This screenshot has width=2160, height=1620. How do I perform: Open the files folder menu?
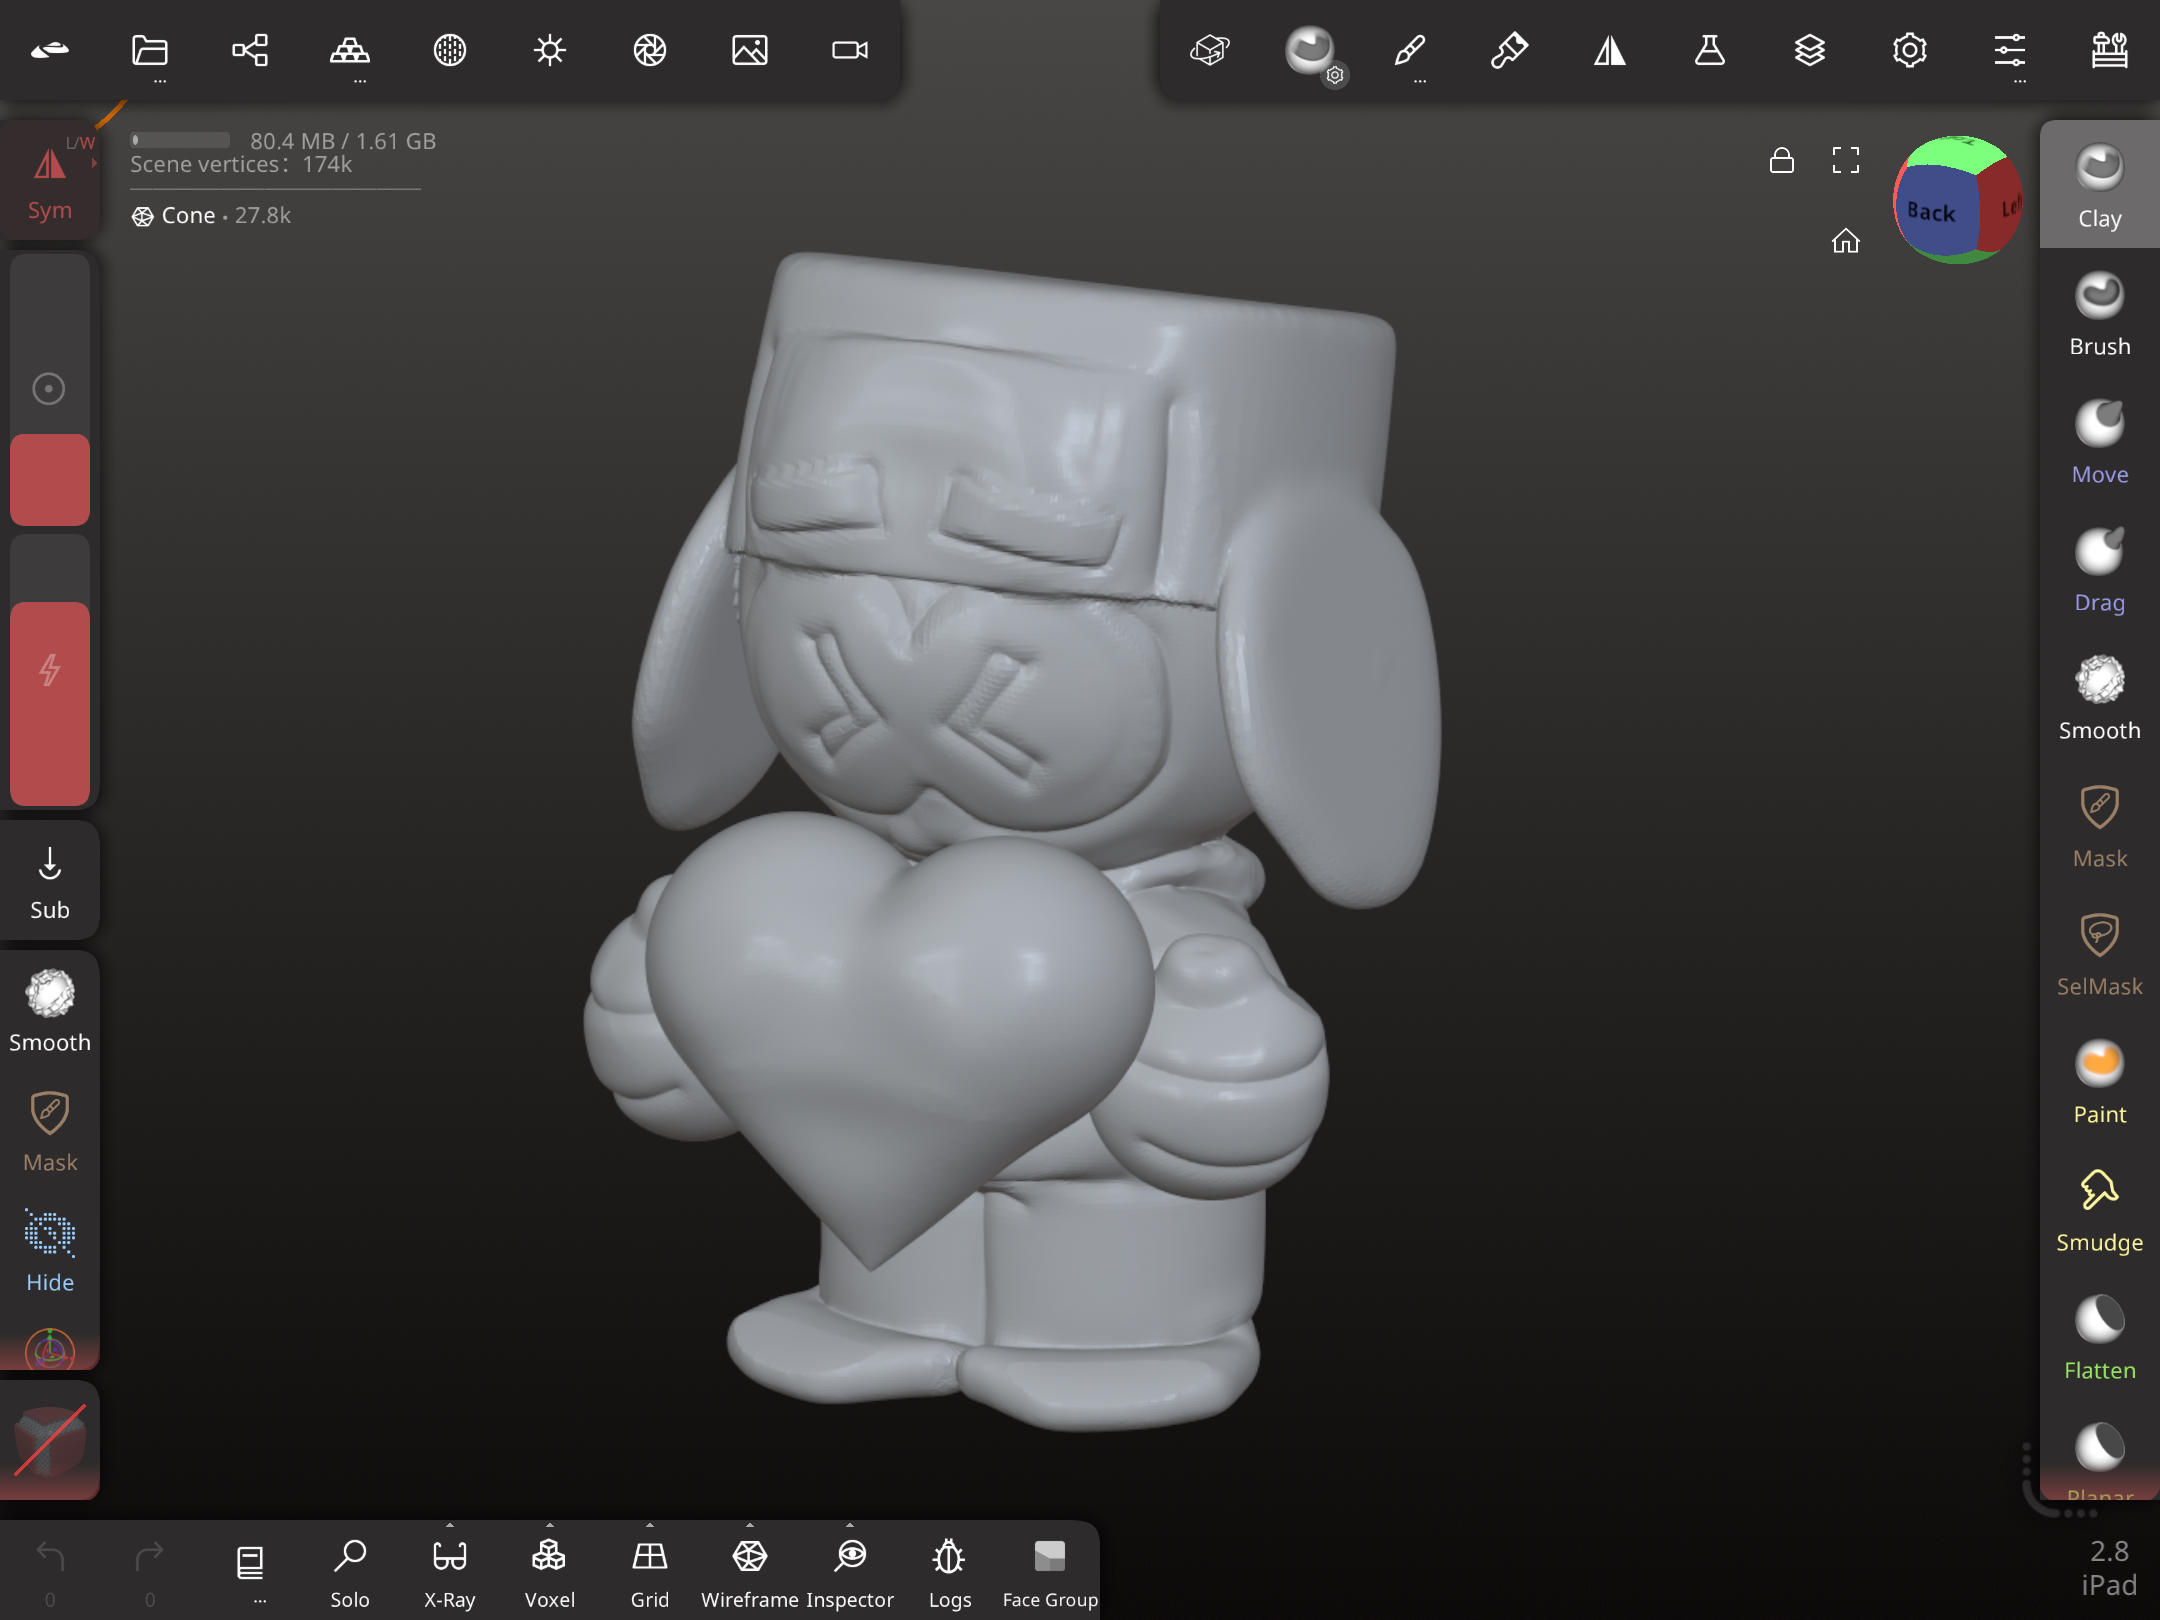point(150,50)
